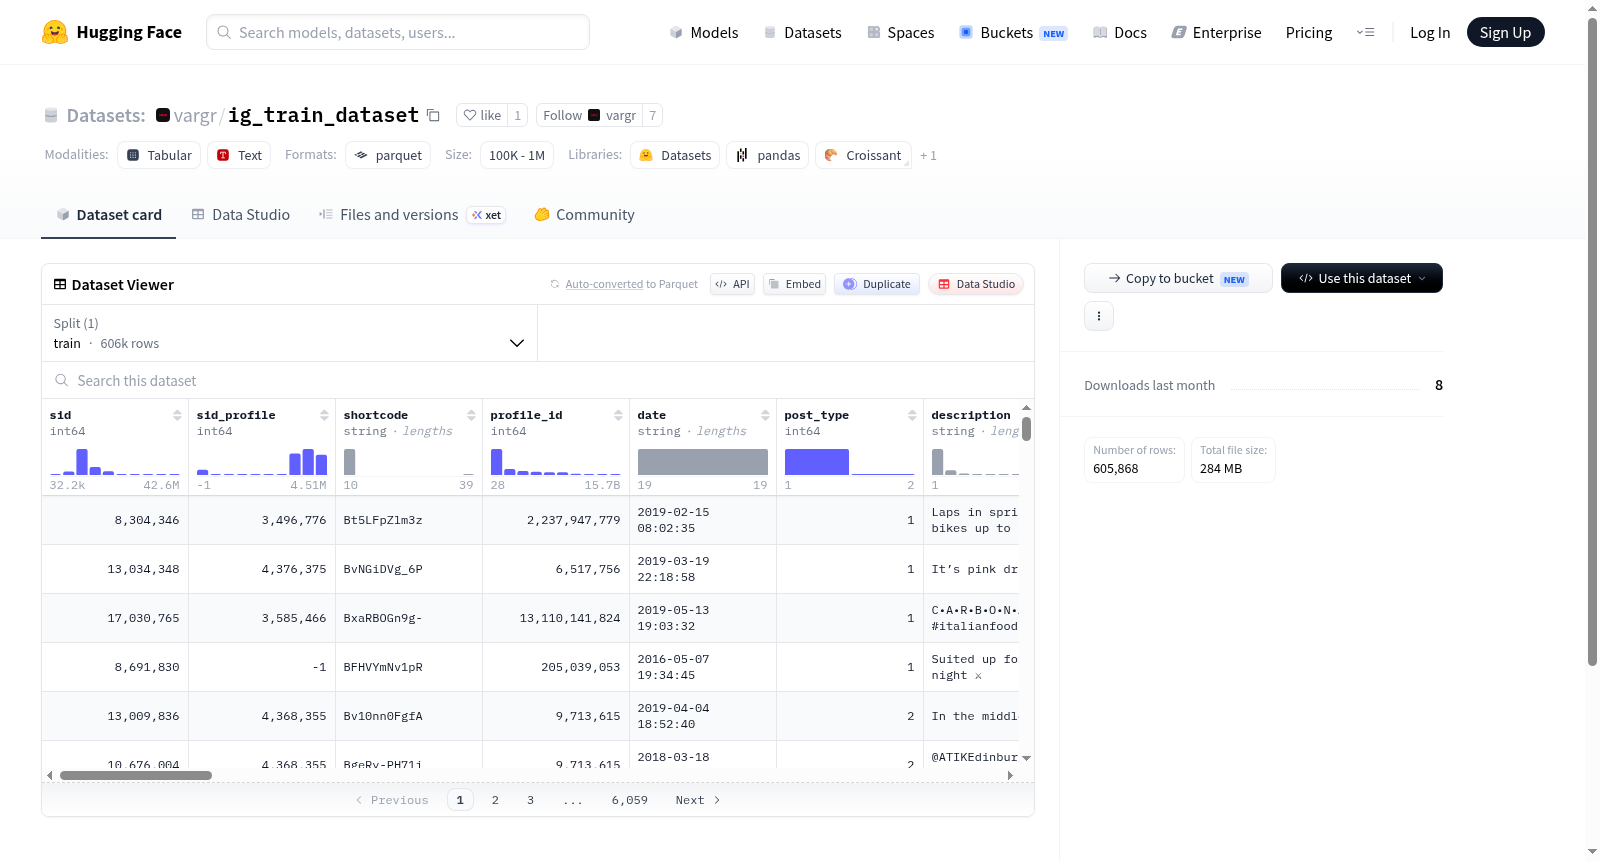The width and height of the screenshot is (1600, 861).
Task: Sort by the profile_id column
Action: 618,415
